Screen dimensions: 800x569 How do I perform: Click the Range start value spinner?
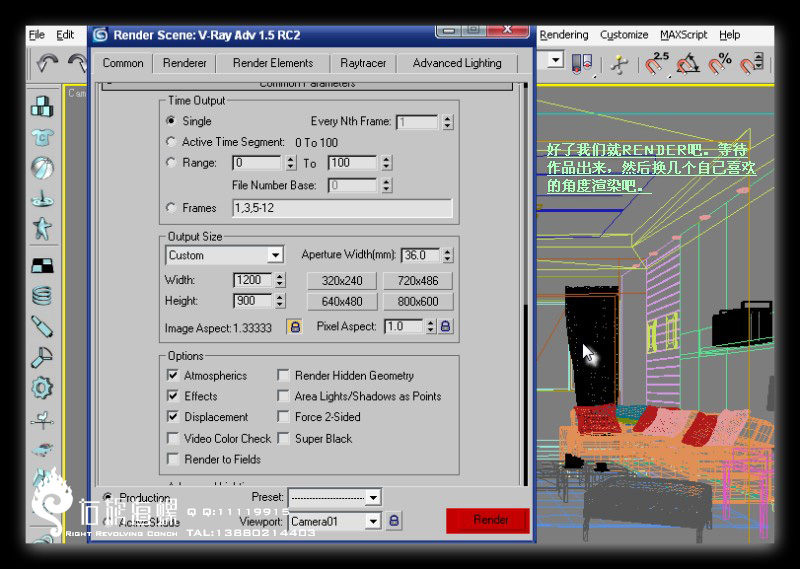291,163
